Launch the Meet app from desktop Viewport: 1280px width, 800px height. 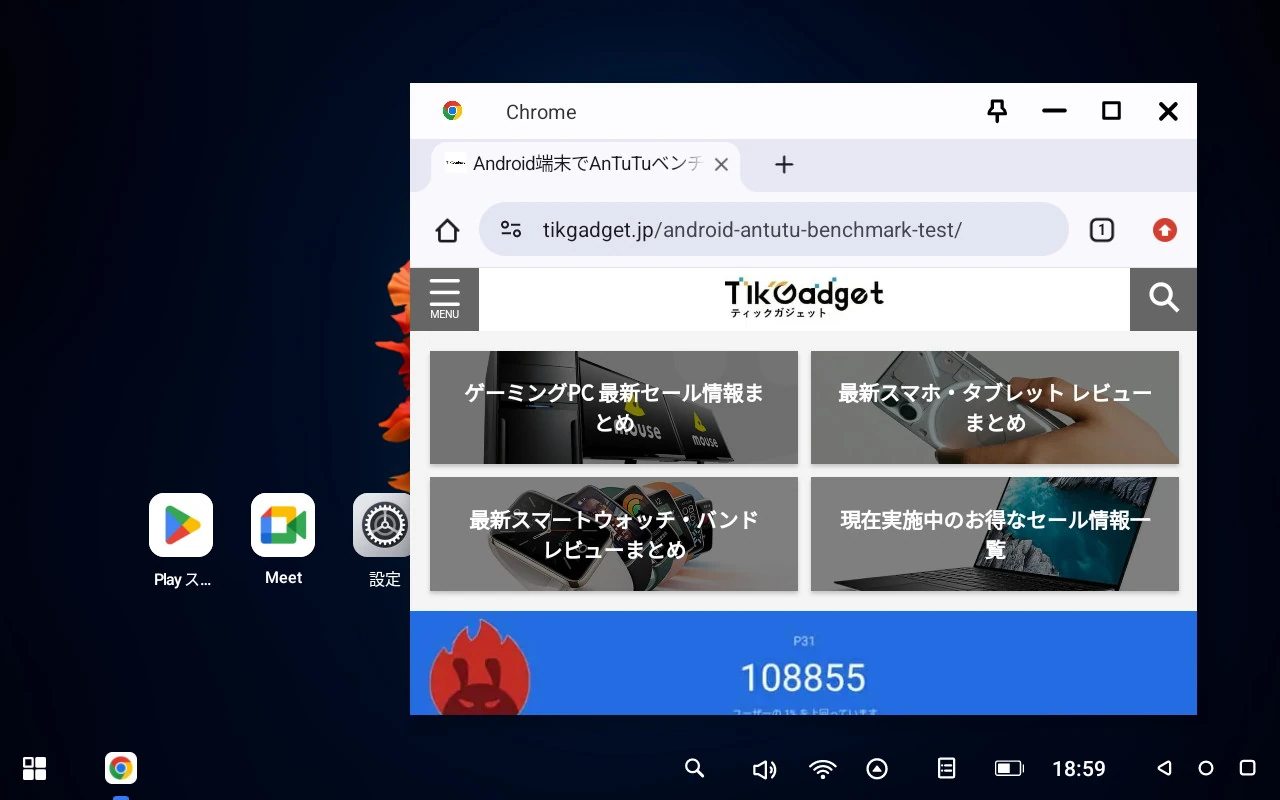click(283, 526)
